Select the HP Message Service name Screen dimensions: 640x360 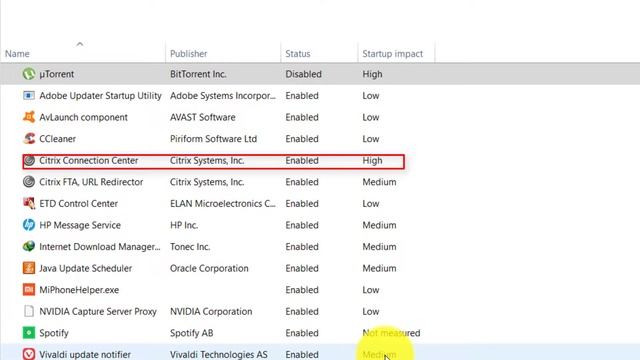point(80,225)
